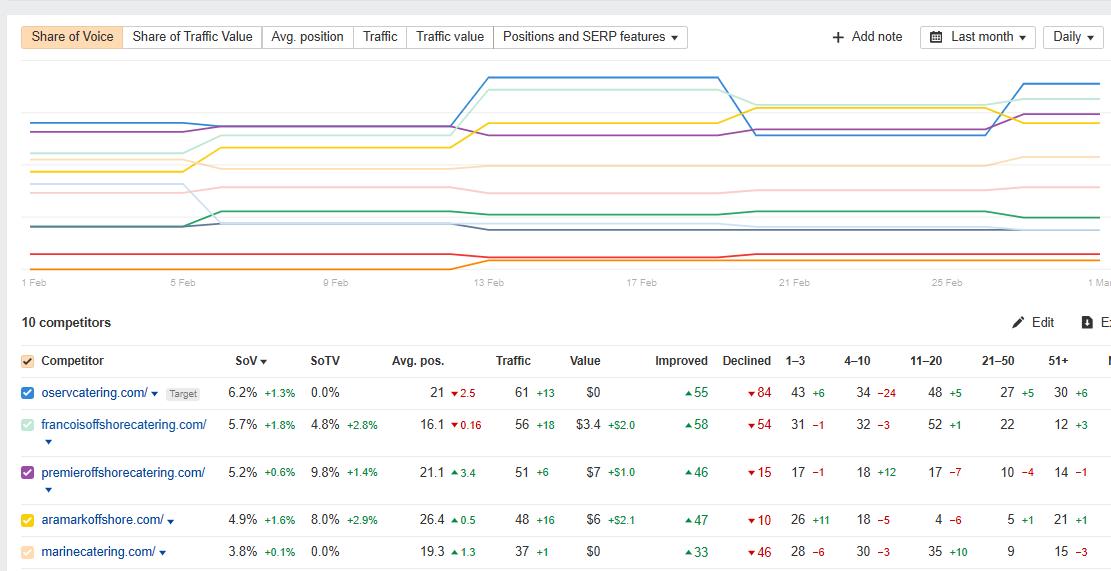Switch to the Share of Traffic Value tab
The image size is (1111, 571).
click(x=192, y=37)
